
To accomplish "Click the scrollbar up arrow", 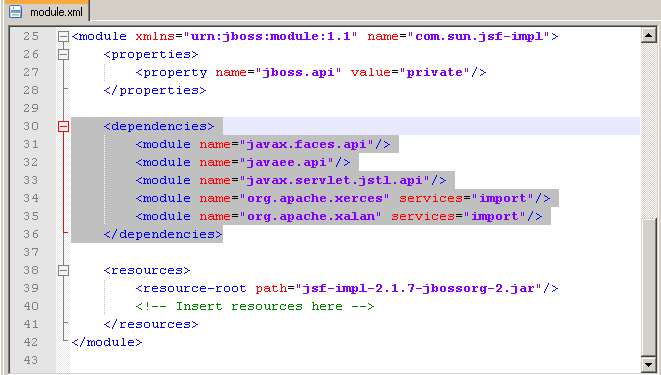I will pos(649,35).
